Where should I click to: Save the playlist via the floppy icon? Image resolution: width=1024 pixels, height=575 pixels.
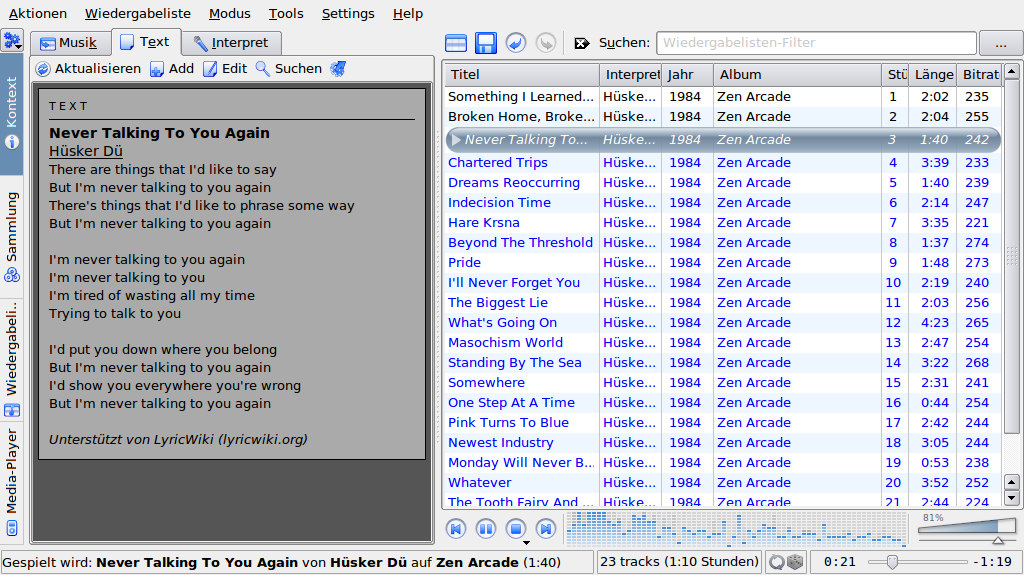[485, 43]
